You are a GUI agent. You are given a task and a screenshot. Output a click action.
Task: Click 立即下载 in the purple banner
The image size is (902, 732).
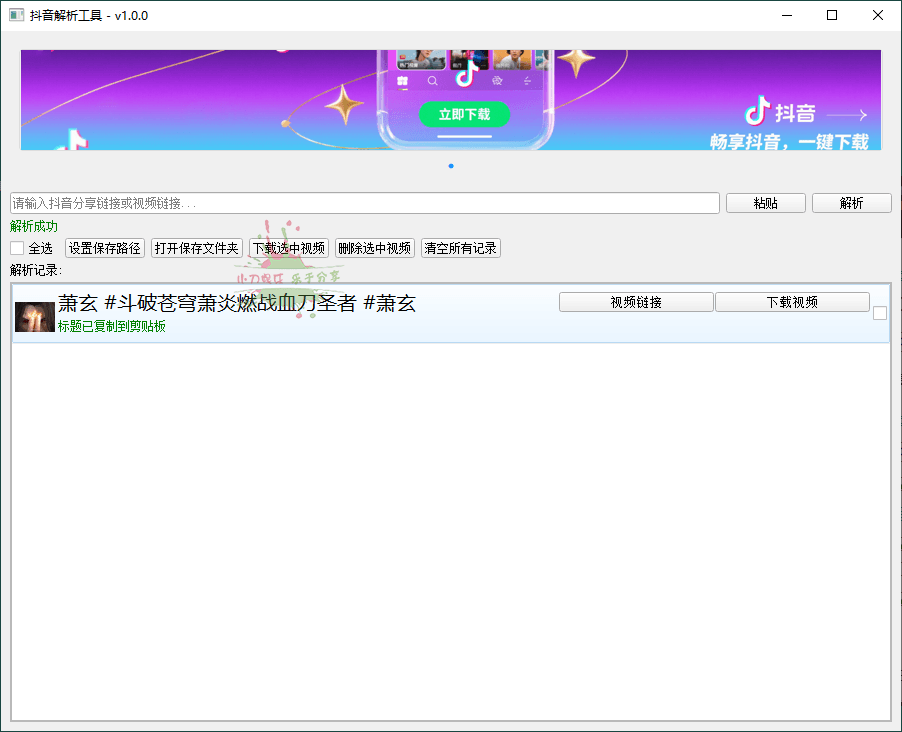[x=464, y=115]
